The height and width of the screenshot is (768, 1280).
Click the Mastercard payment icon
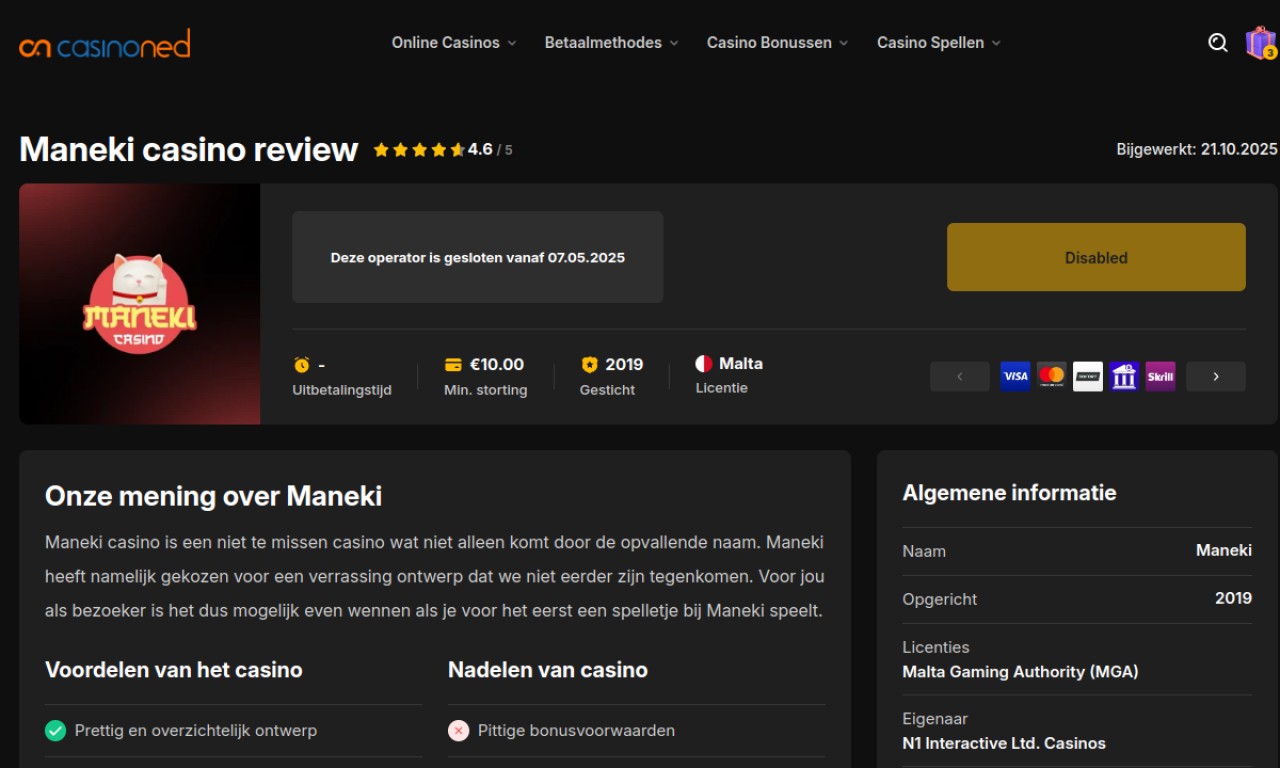pyautogui.click(x=1051, y=376)
